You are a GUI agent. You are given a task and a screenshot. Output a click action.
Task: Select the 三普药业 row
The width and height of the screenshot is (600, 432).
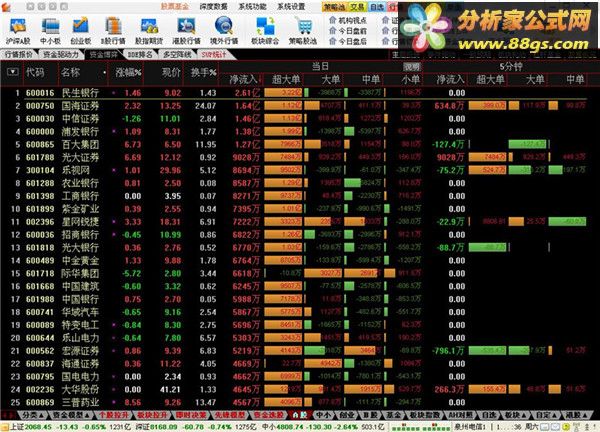(300, 402)
